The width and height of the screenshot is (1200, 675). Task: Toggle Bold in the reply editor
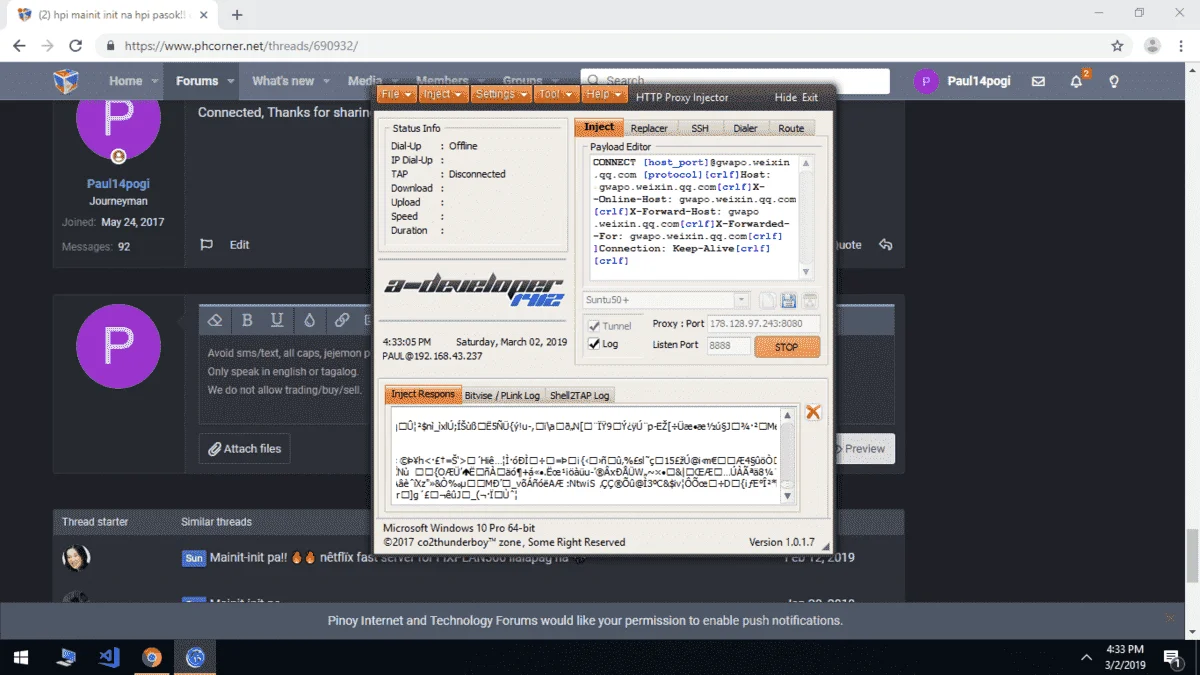(247, 320)
